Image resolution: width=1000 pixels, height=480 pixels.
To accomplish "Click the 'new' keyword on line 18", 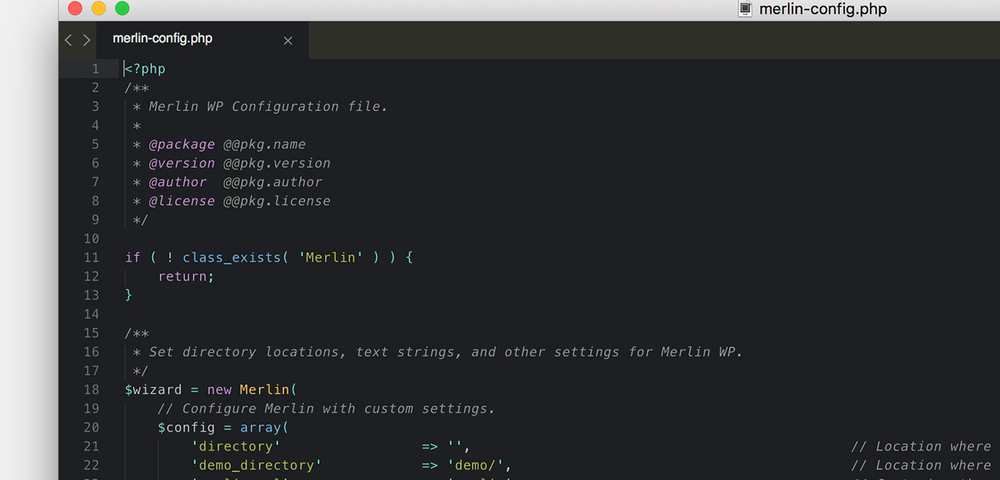I will (219, 389).
